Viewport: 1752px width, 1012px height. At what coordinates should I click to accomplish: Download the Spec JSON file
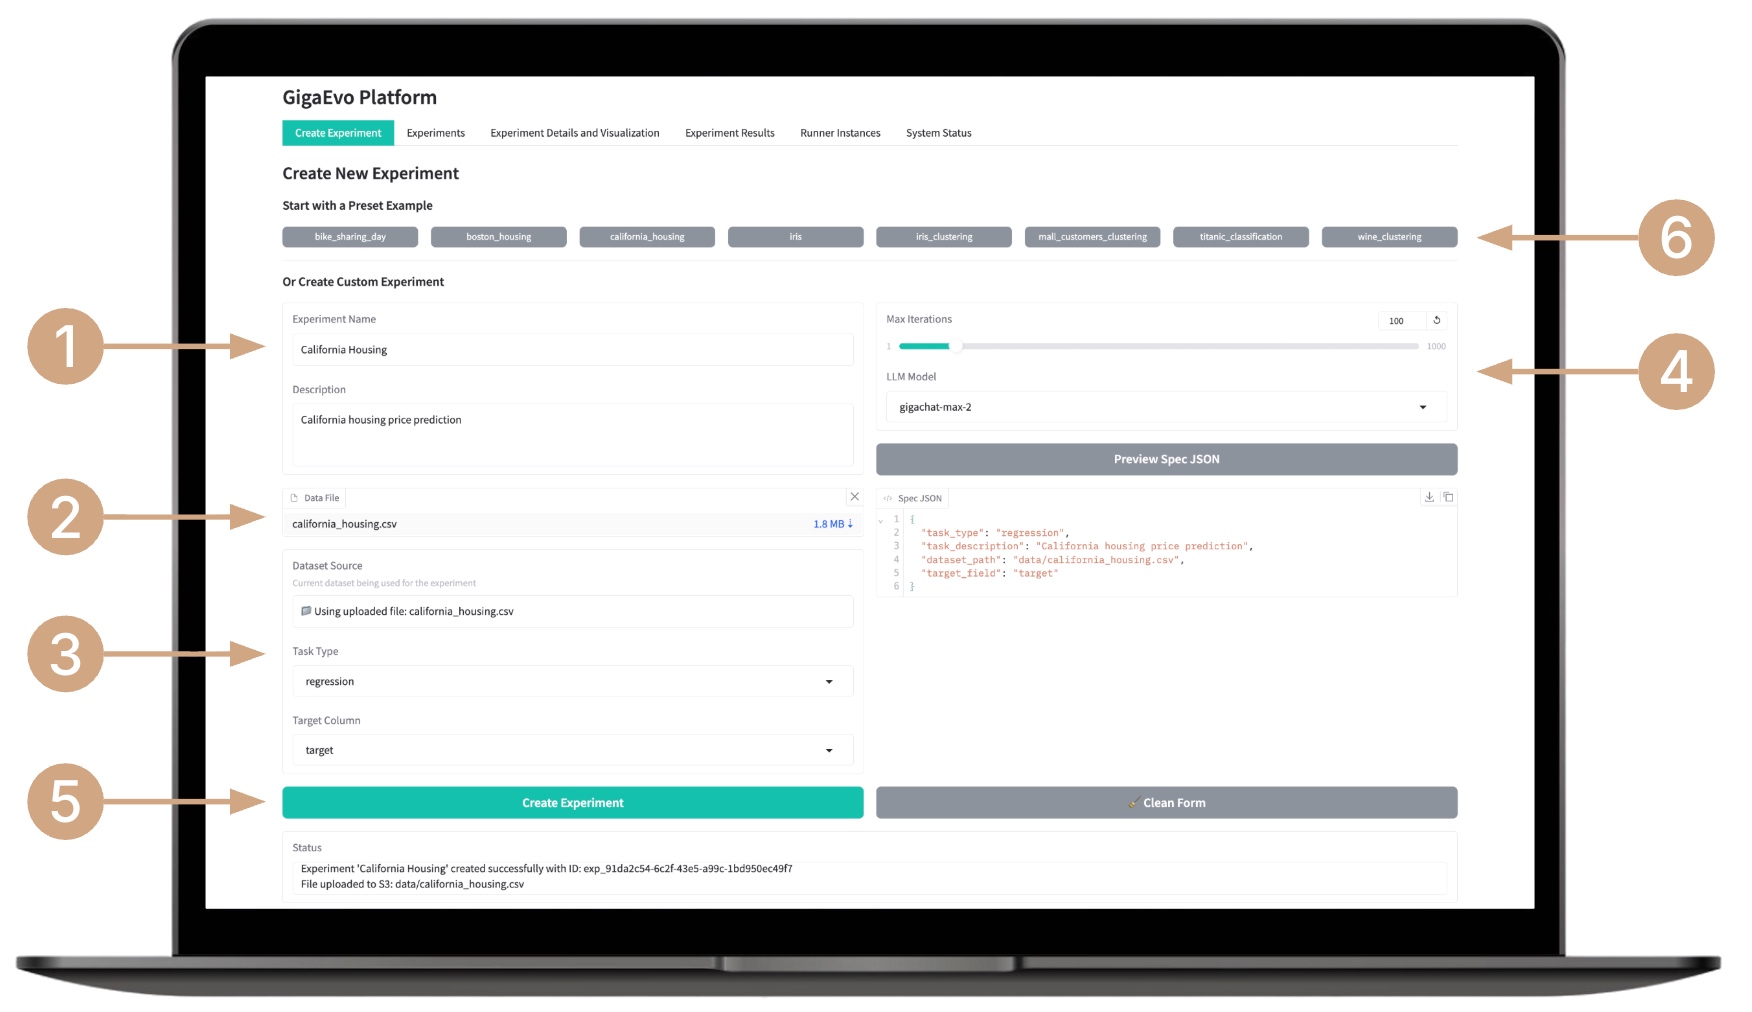[1429, 497]
